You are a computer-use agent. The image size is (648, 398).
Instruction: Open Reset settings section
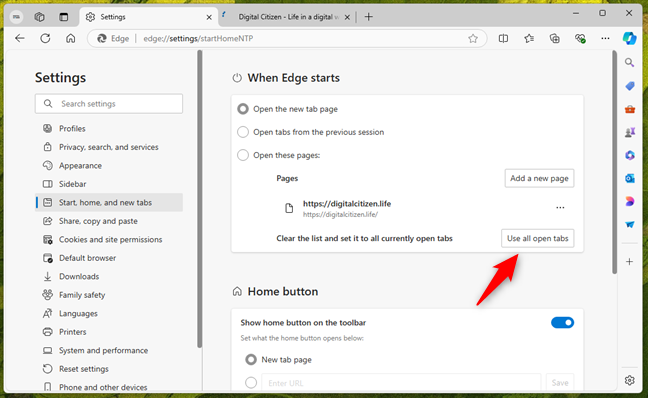109,369
